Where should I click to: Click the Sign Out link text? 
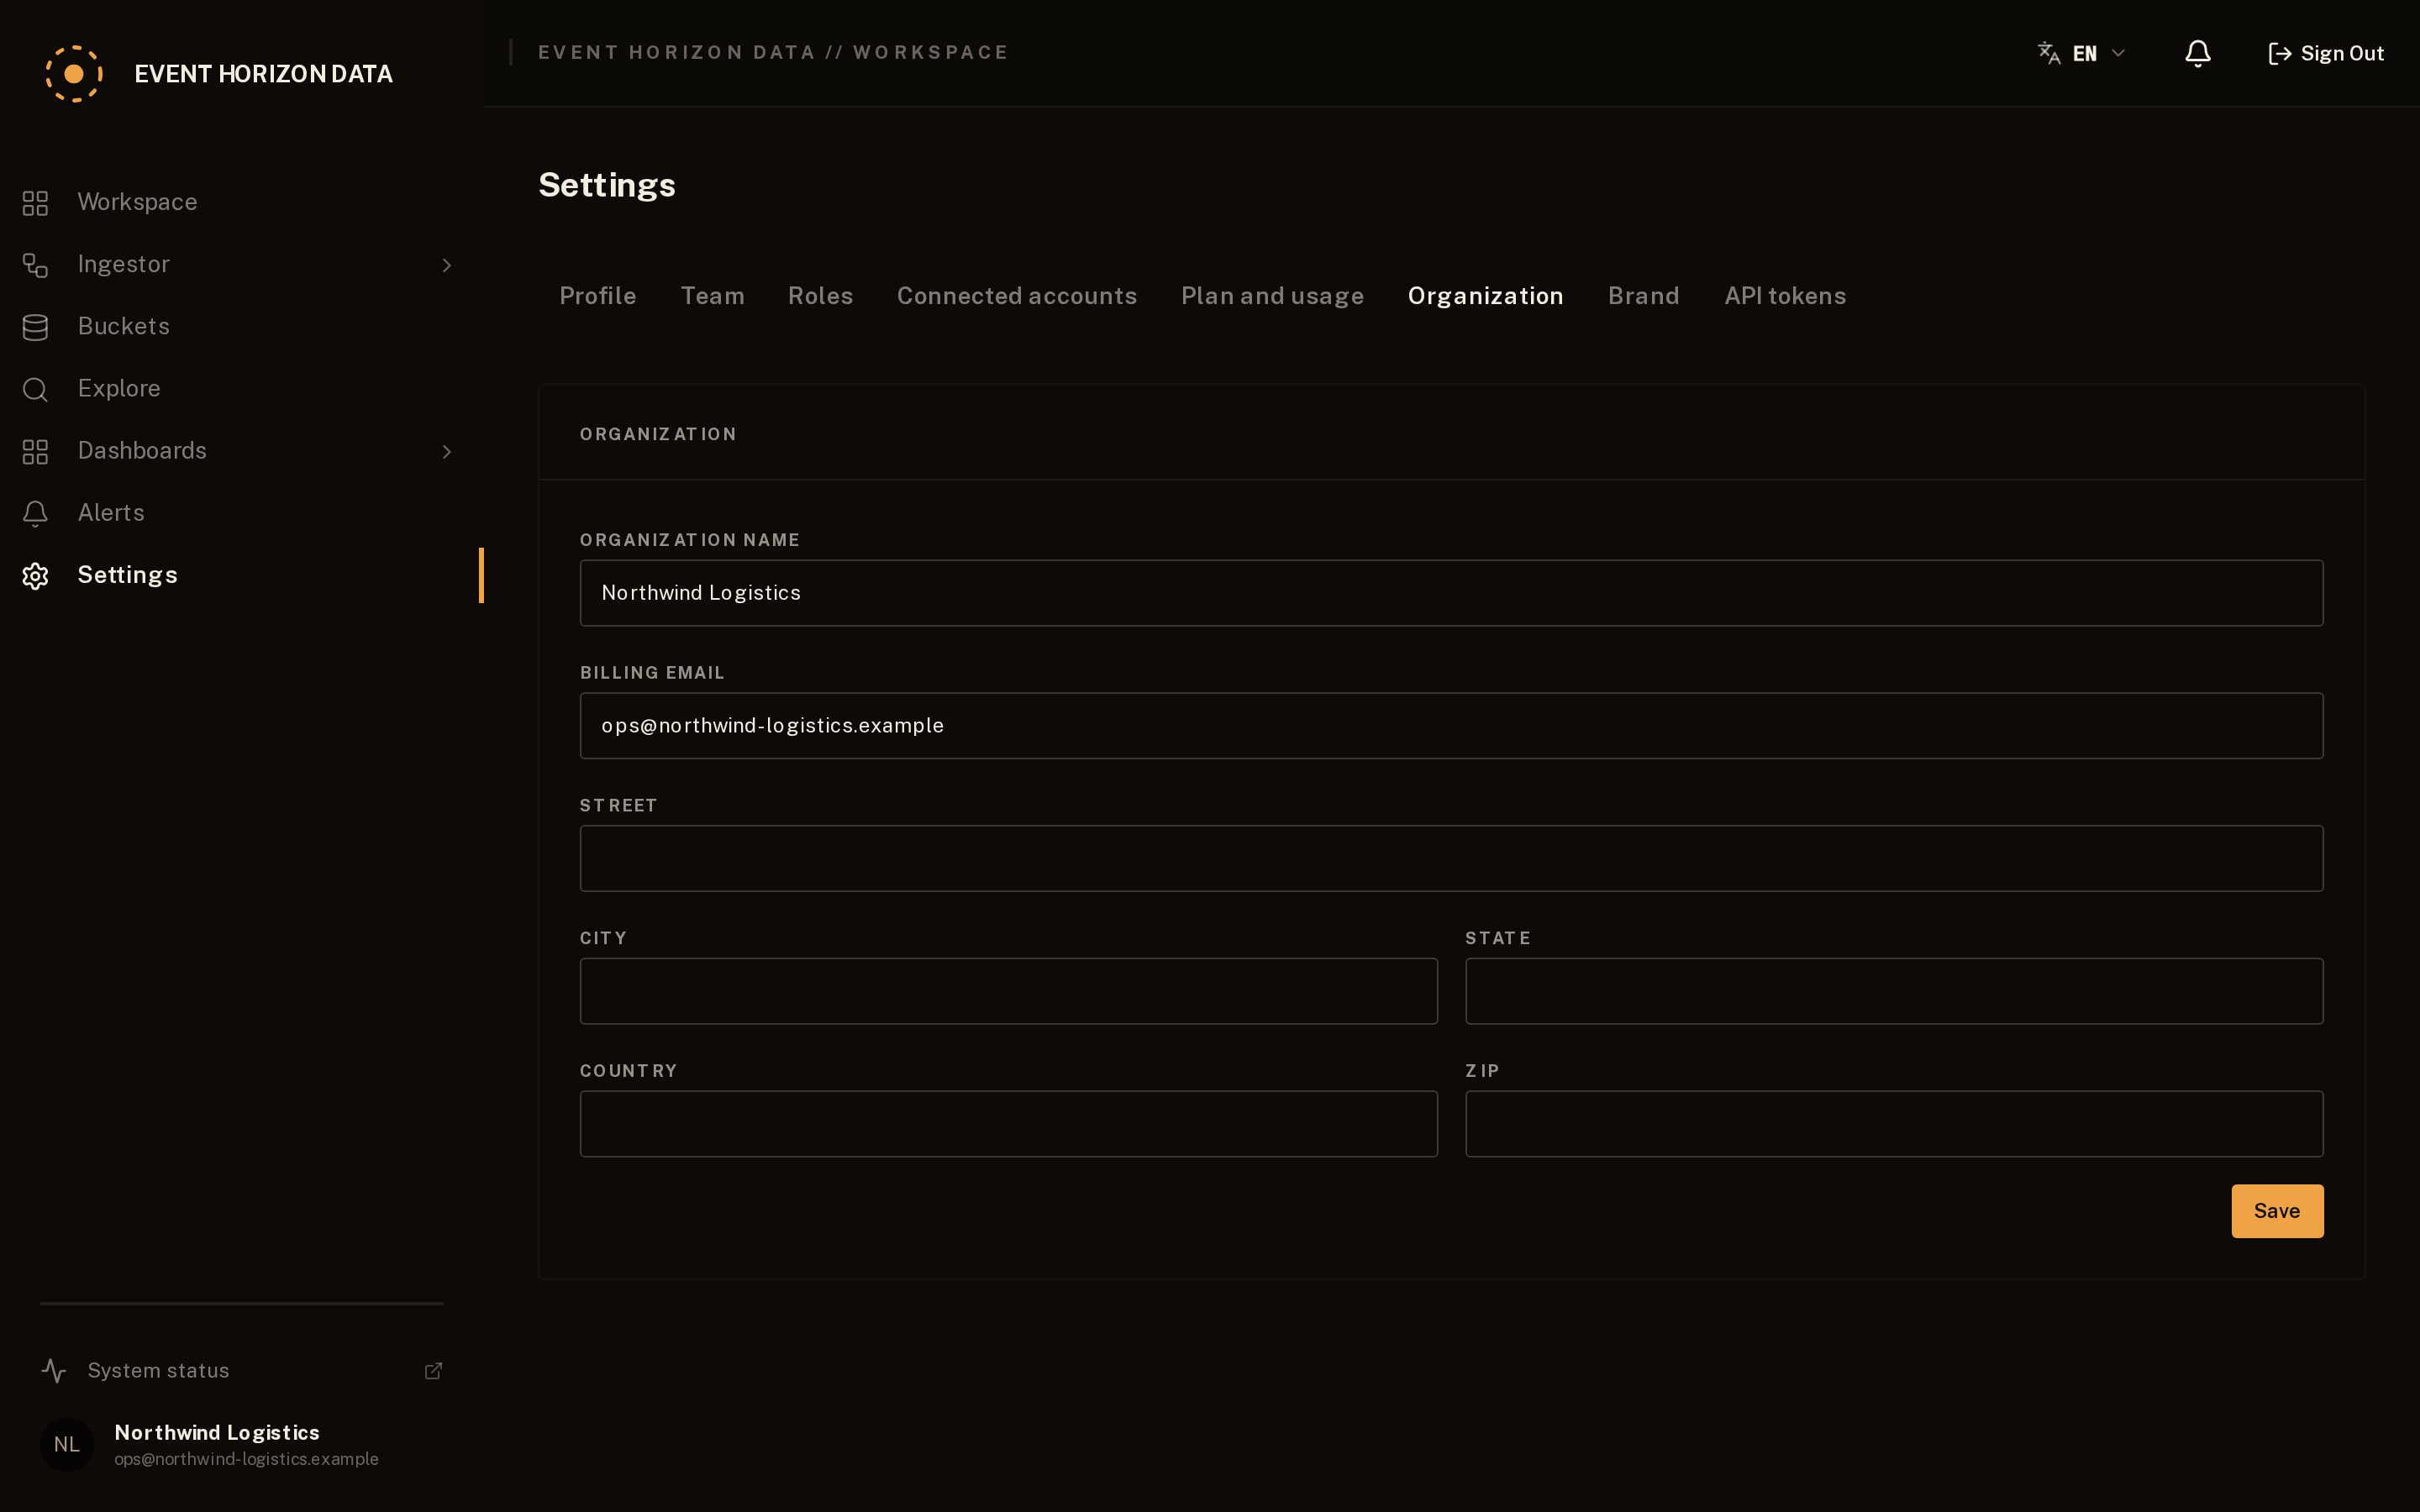coord(2342,54)
